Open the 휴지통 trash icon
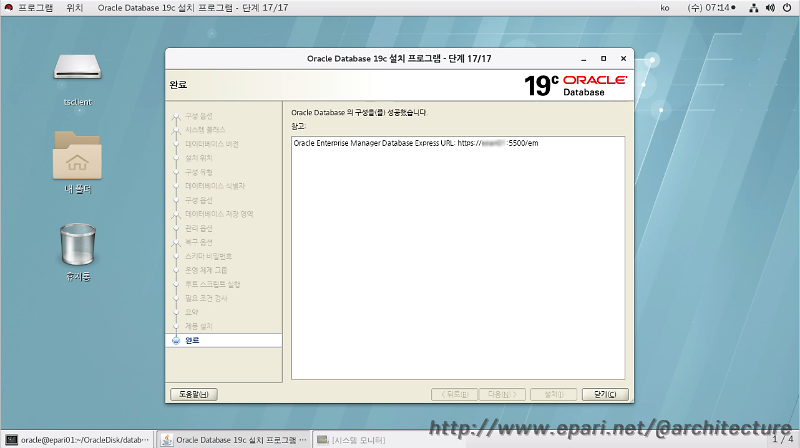 point(78,244)
